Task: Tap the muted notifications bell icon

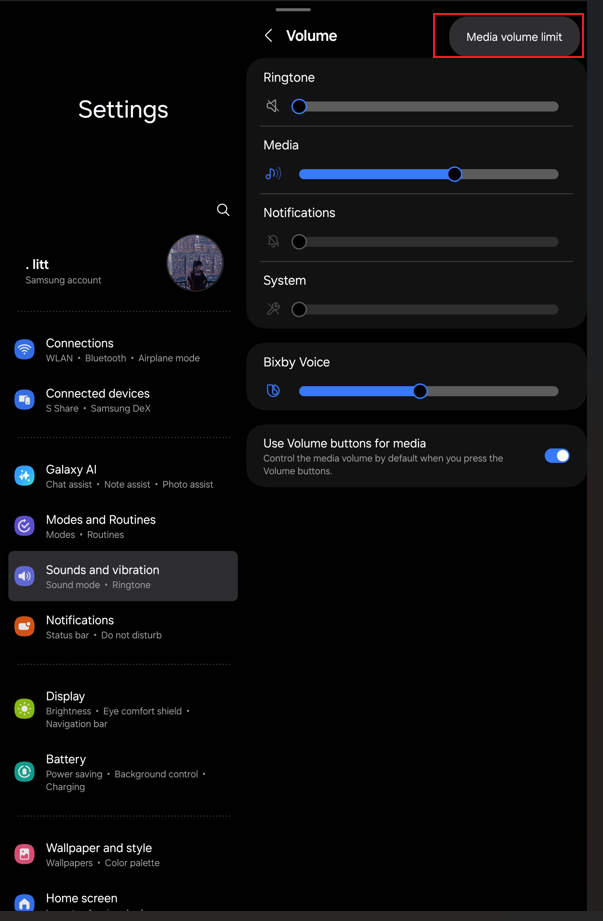Action: (273, 241)
